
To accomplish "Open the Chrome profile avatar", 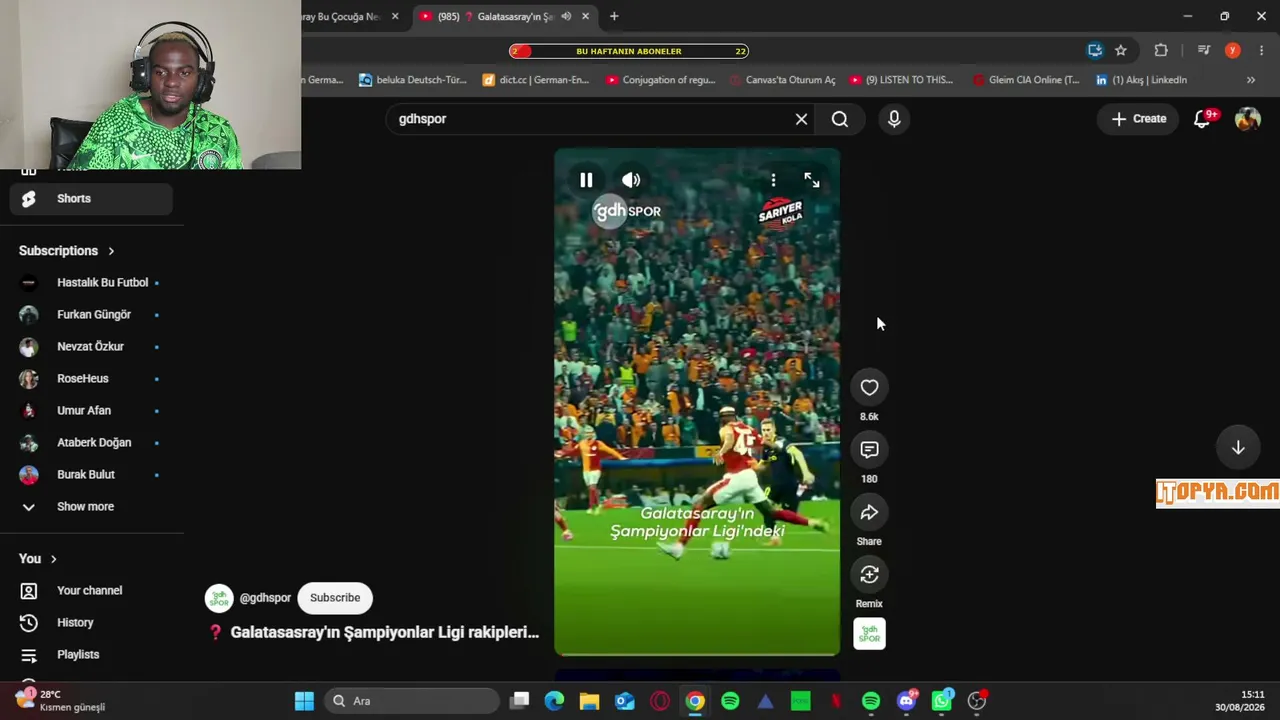I will coord(1233,51).
